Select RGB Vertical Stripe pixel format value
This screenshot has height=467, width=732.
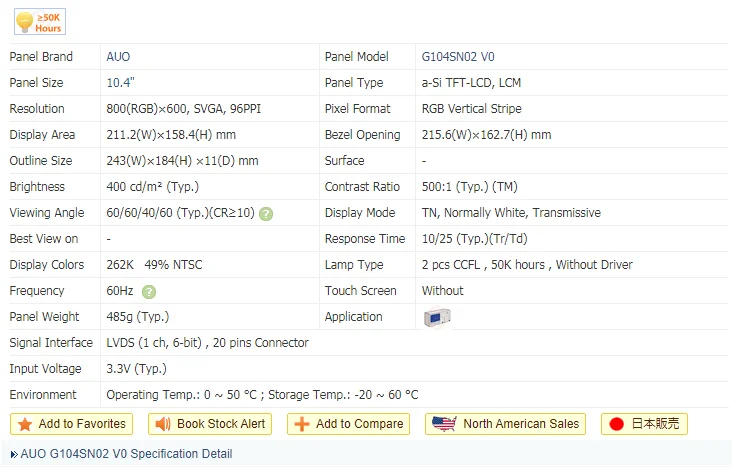[472, 109]
